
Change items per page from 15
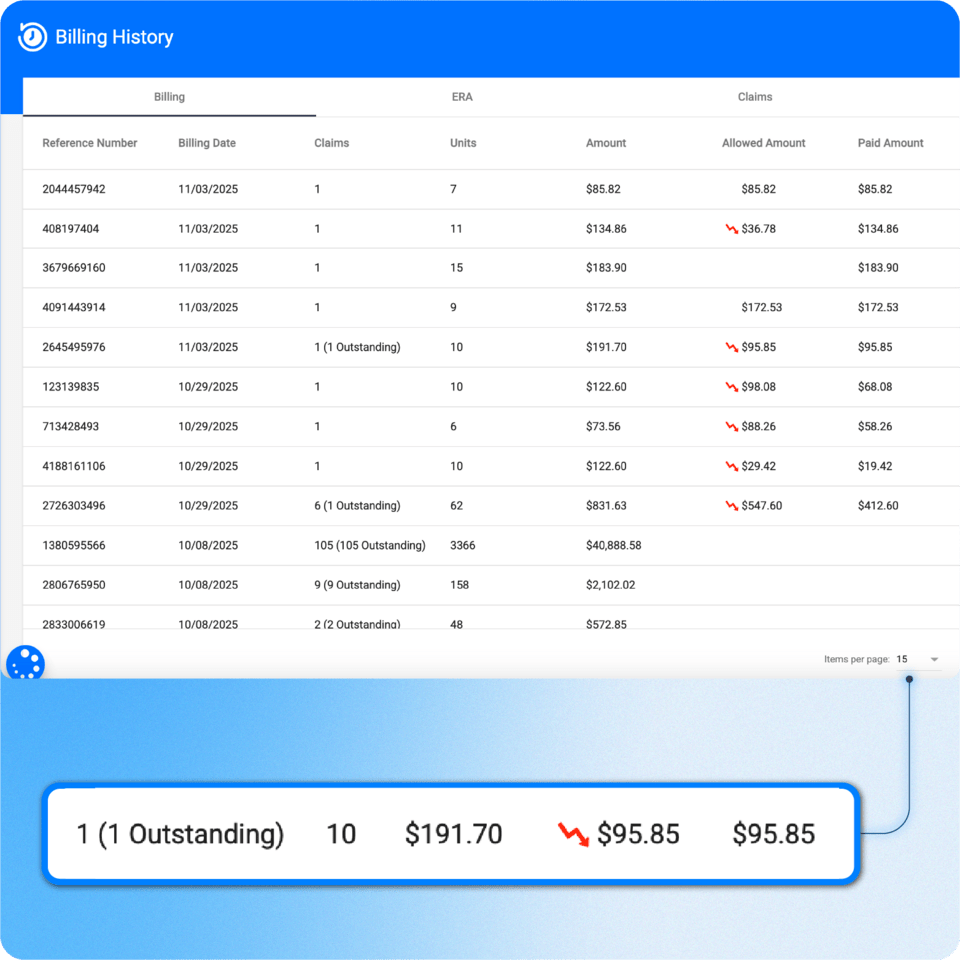pos(903,659)
